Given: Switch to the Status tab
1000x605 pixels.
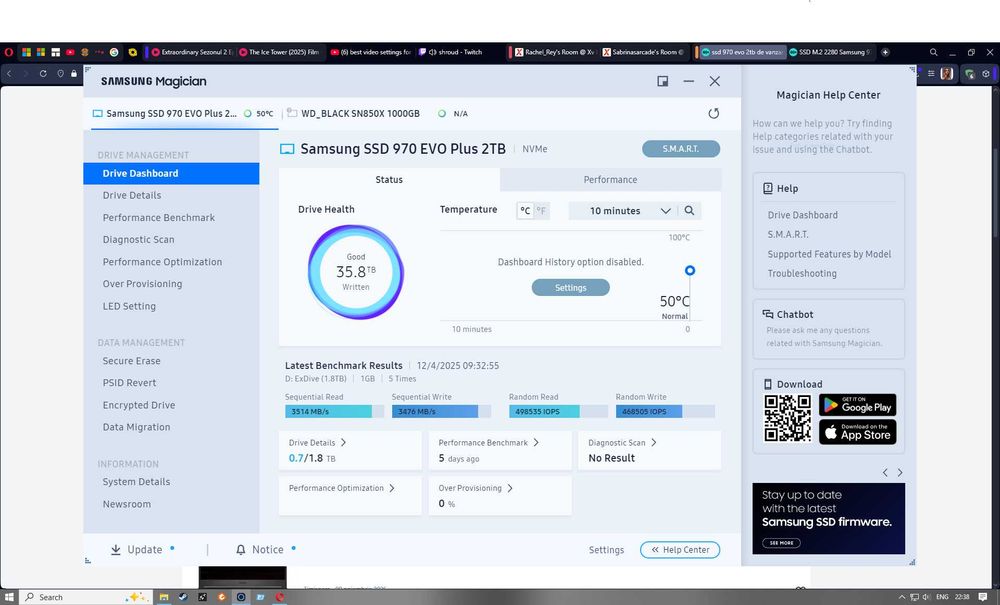Looking at the screenshot, I should [389, 180].
